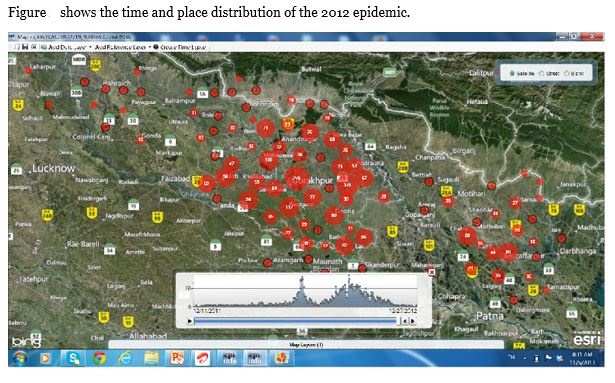This screenshot has height=383, width=615.
Task: Open Skype from the taskbar
Action: (x=74, y=358)
